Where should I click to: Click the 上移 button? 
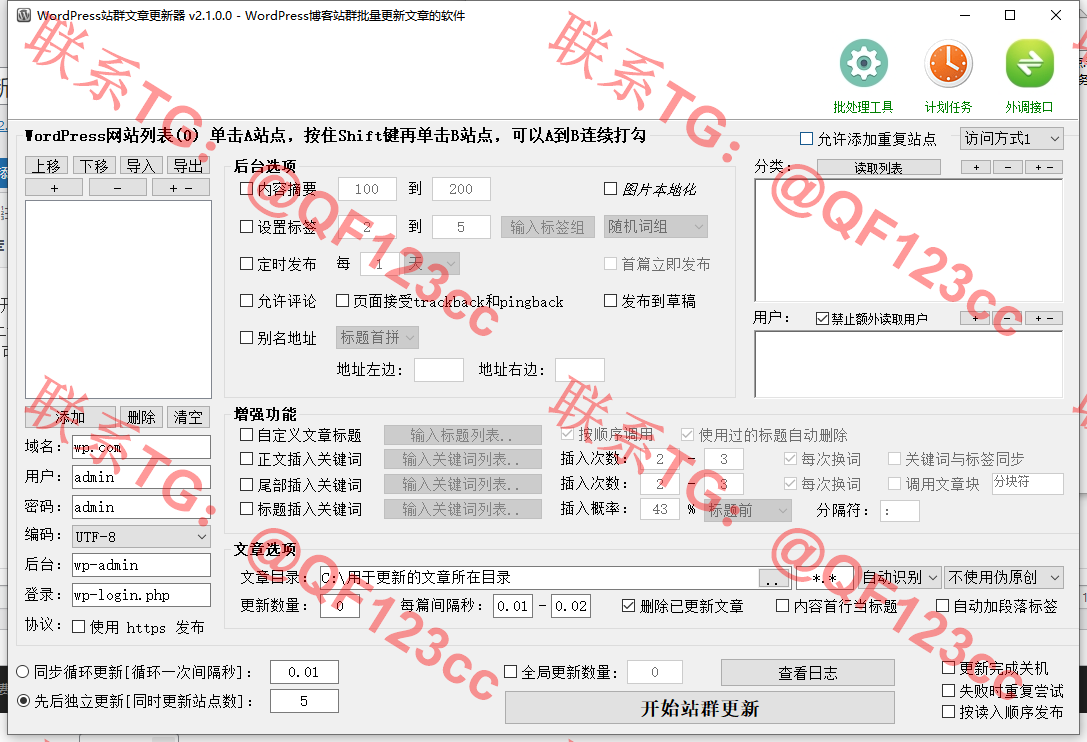pos(46,166)
